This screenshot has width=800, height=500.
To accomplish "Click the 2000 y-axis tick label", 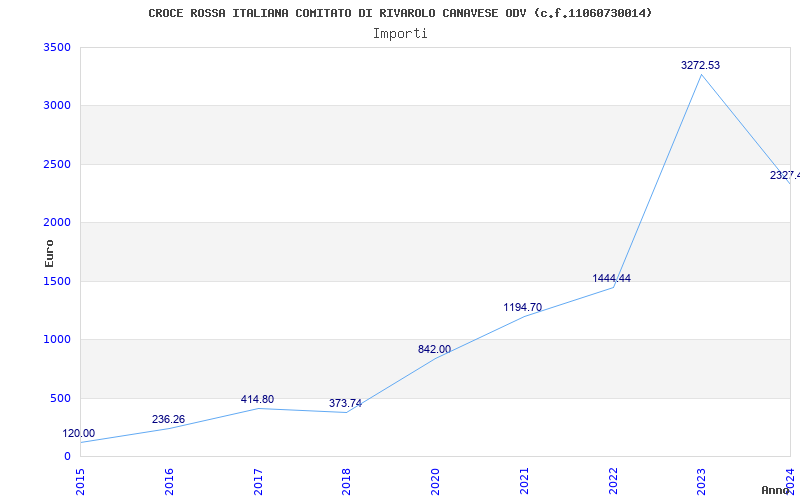I will 57,222.
